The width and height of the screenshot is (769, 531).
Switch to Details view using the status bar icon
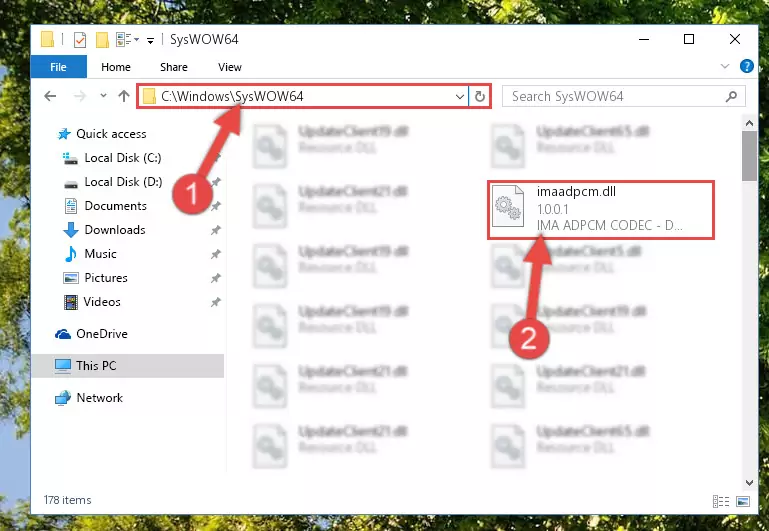tap(720, 501)
